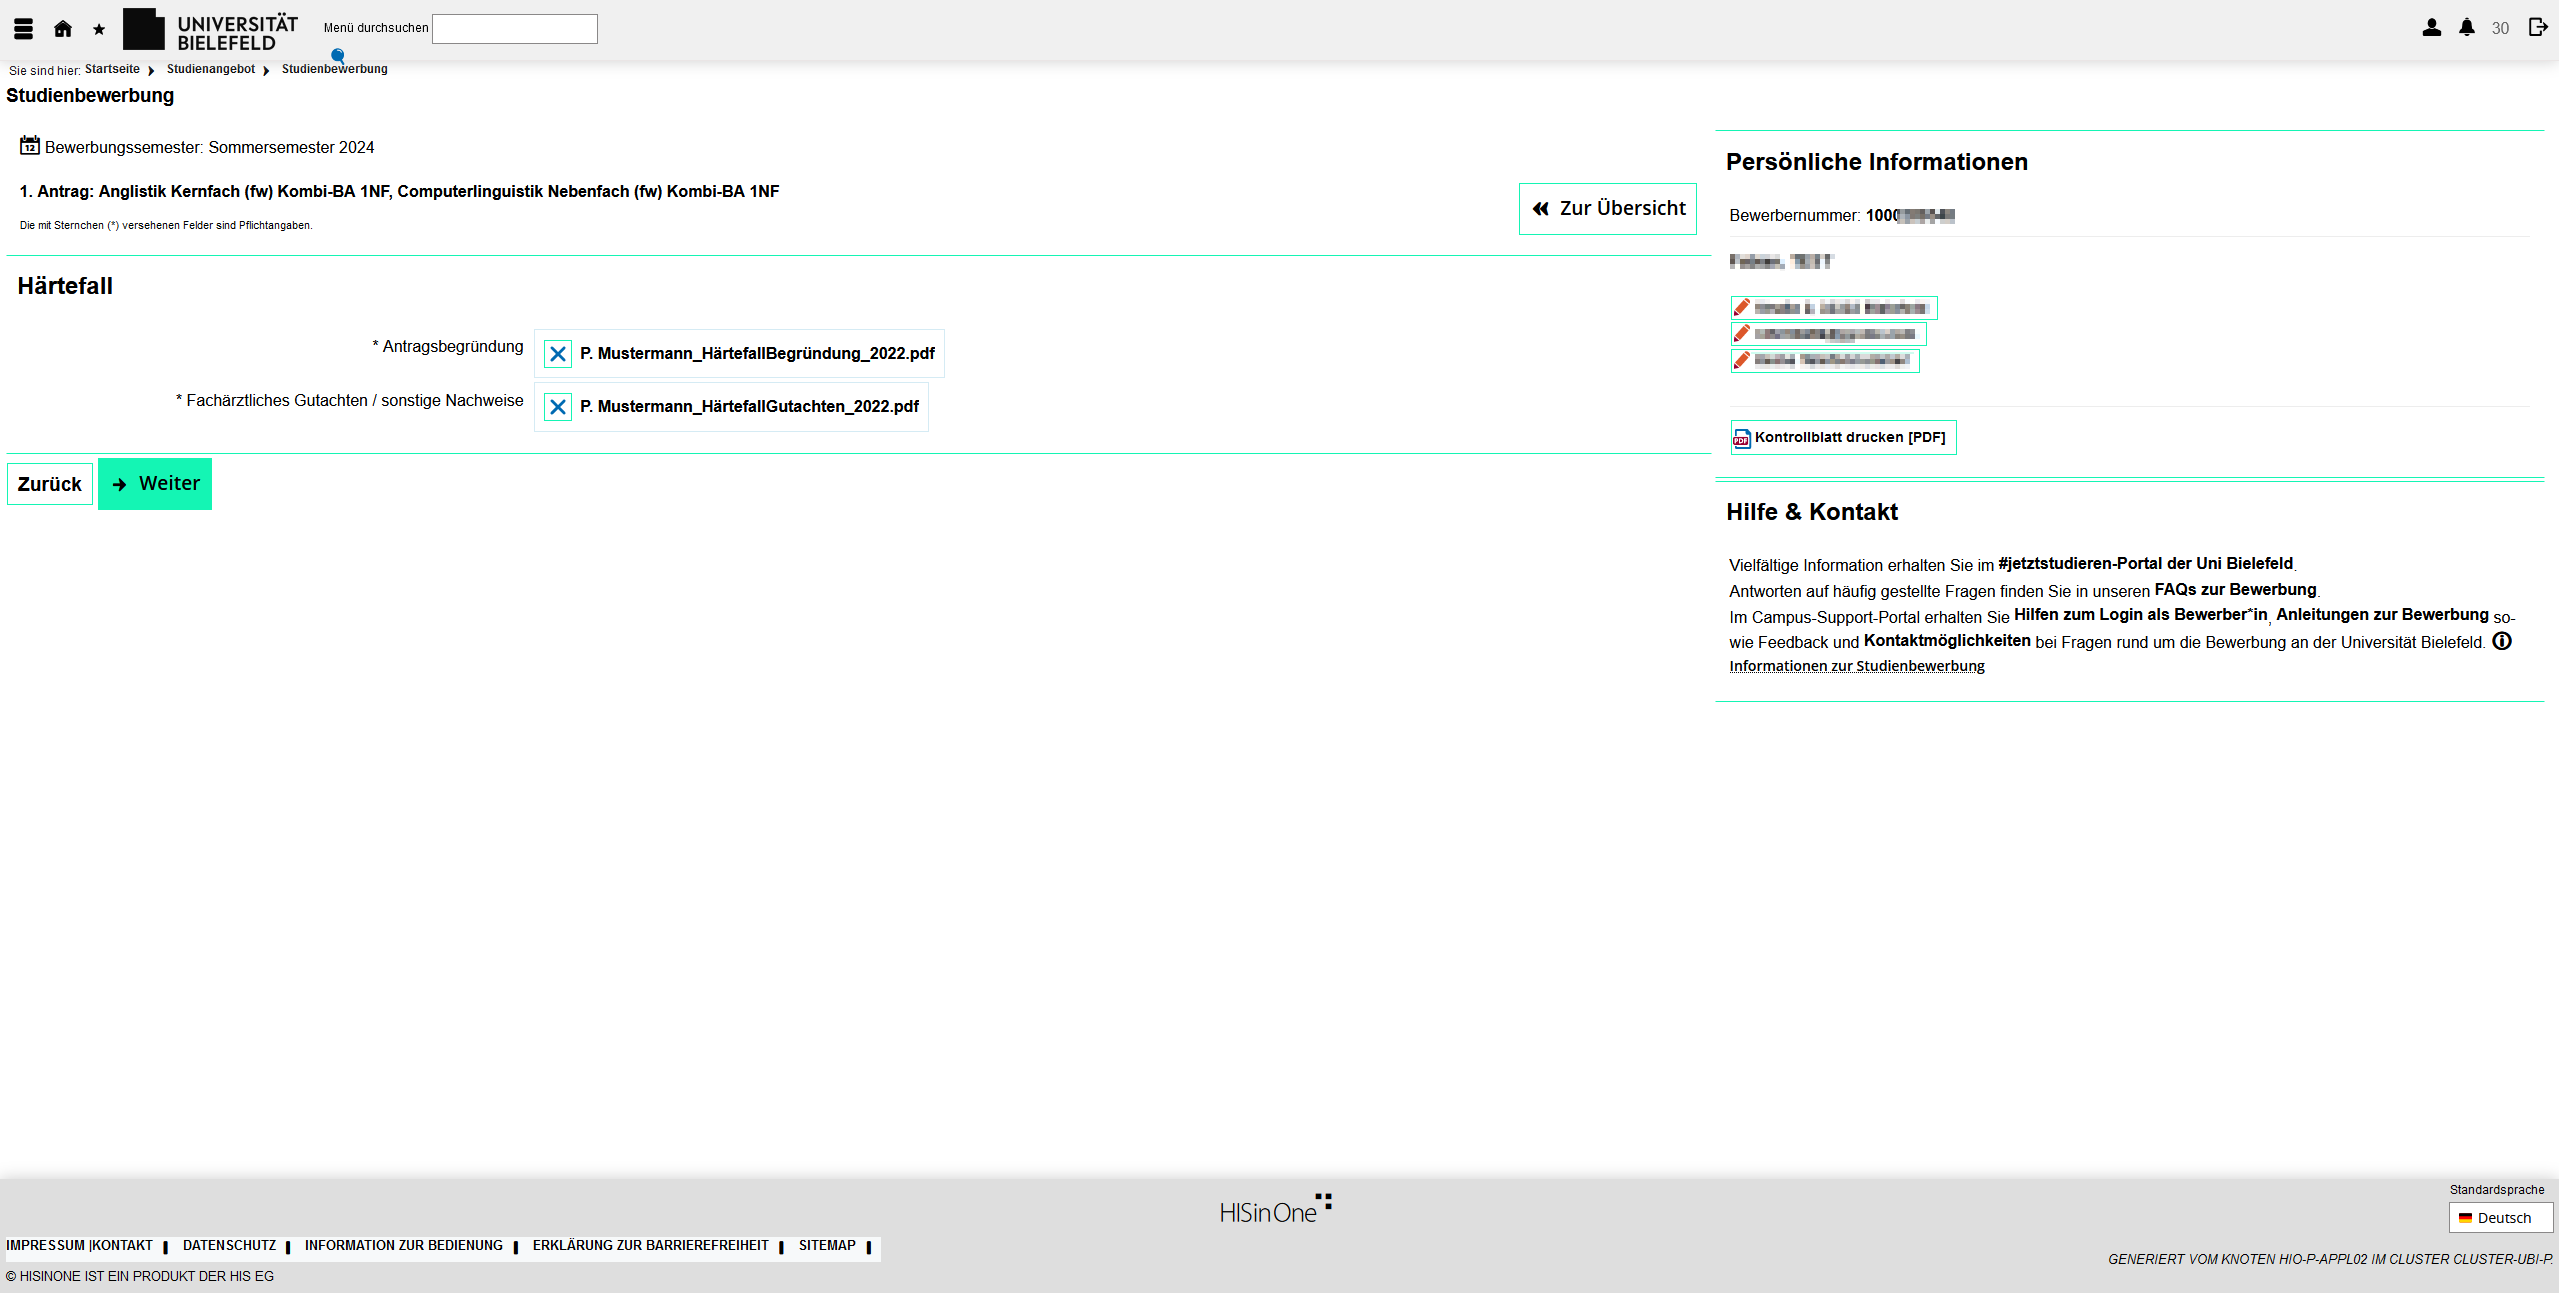The width and height of the screenshot is (2559, 1293).
Task: Open Studienbewerbung breadcrumb
Action: tap(335, 69)
